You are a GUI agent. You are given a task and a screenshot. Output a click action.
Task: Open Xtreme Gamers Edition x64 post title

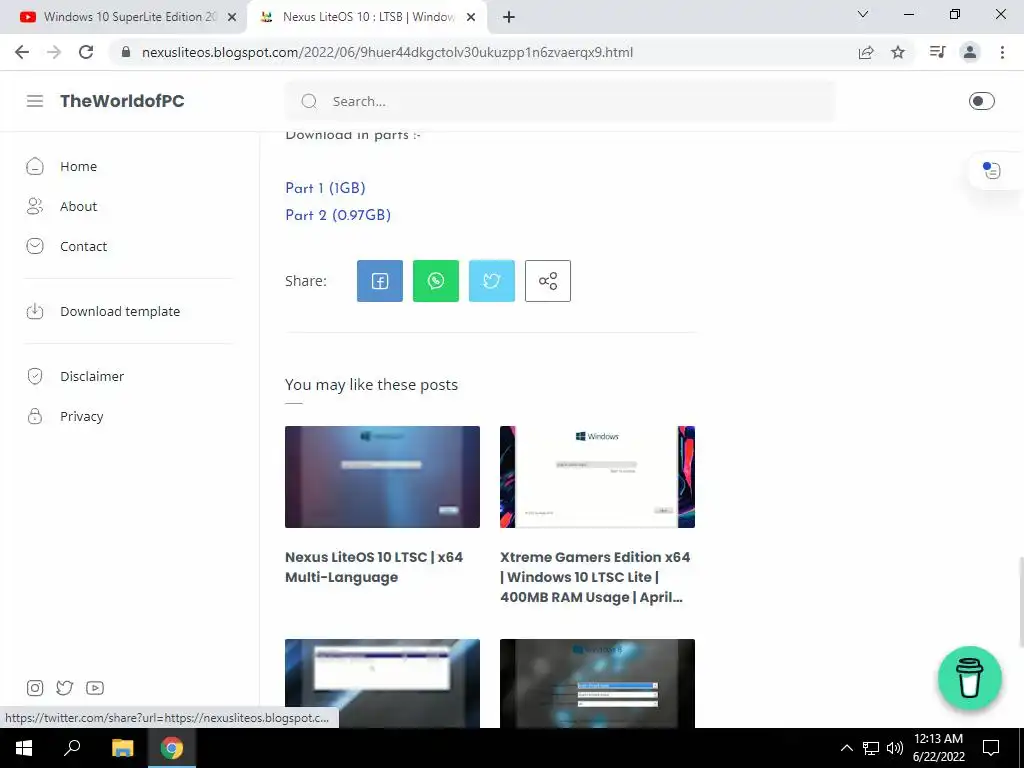[595, 577]
